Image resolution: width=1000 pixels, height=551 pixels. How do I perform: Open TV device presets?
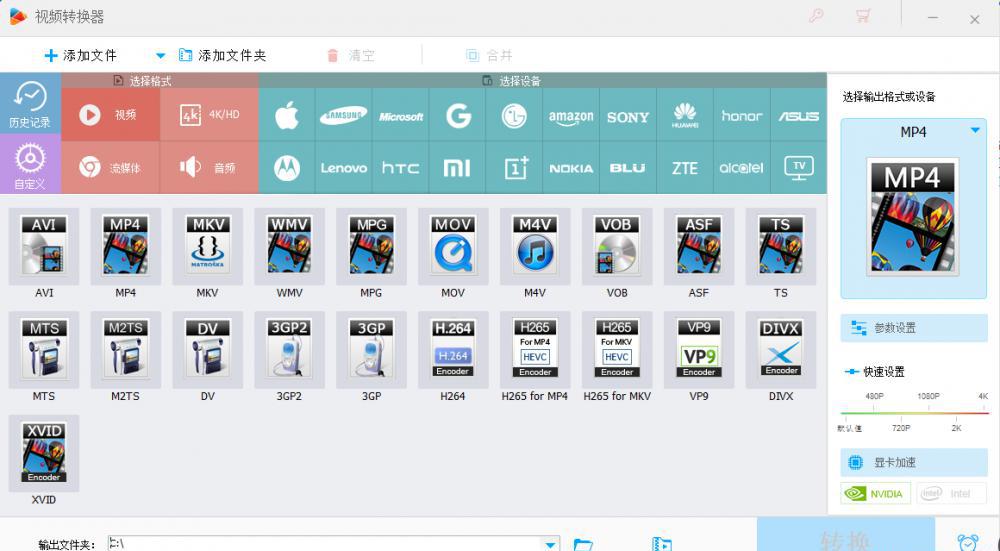click(x=798, y=168)
